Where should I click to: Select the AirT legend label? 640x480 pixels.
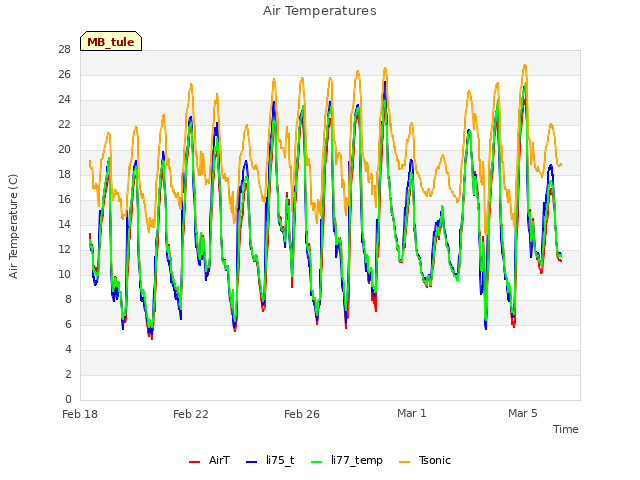click(x=219, y=460)
